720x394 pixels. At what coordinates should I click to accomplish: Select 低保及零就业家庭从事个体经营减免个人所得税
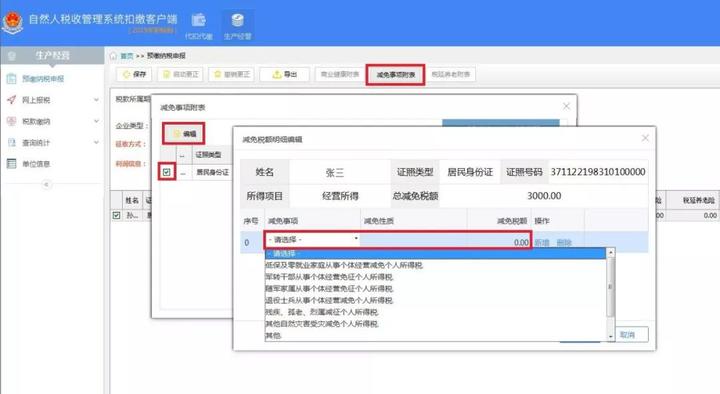click(344, 265)
